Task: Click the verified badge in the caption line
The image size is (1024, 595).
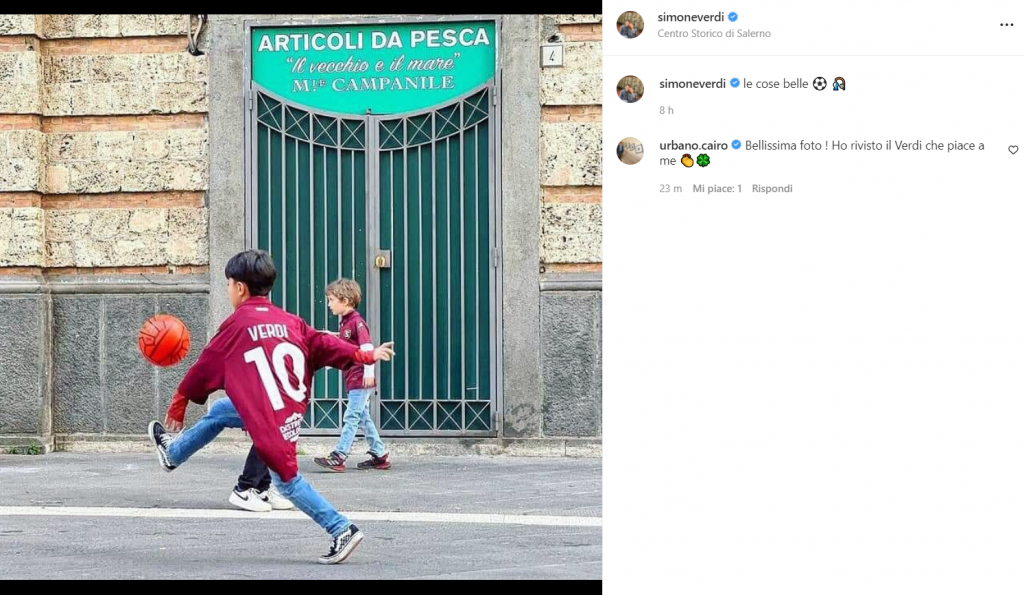Action: coord(735,83)
